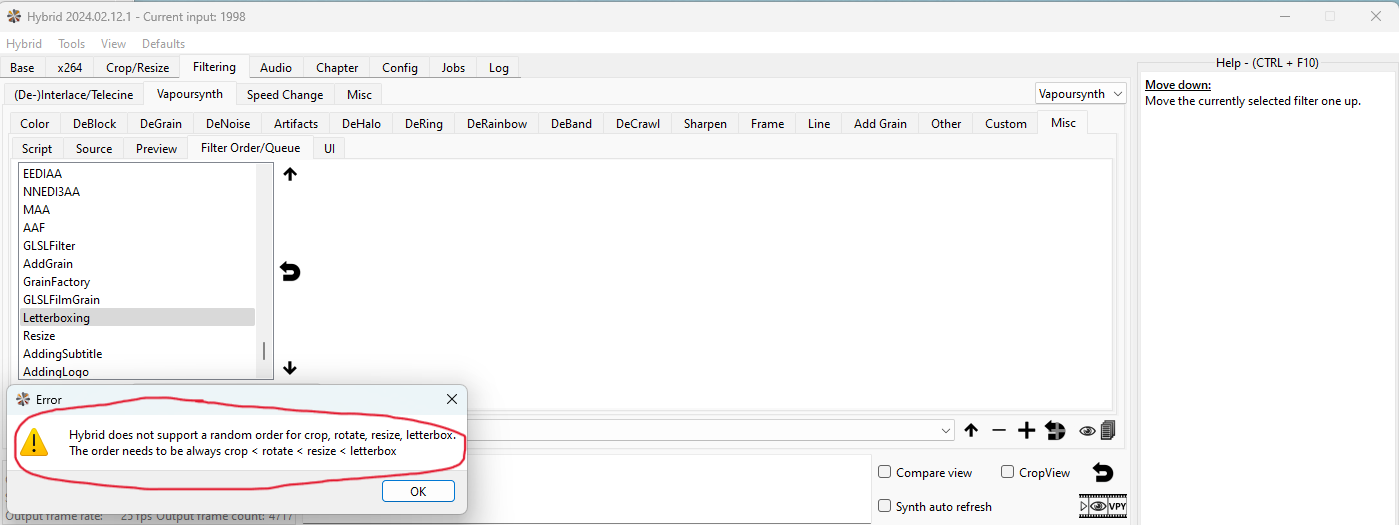Open the Vapoursynth dropdown at top right

coord(1081,93)
